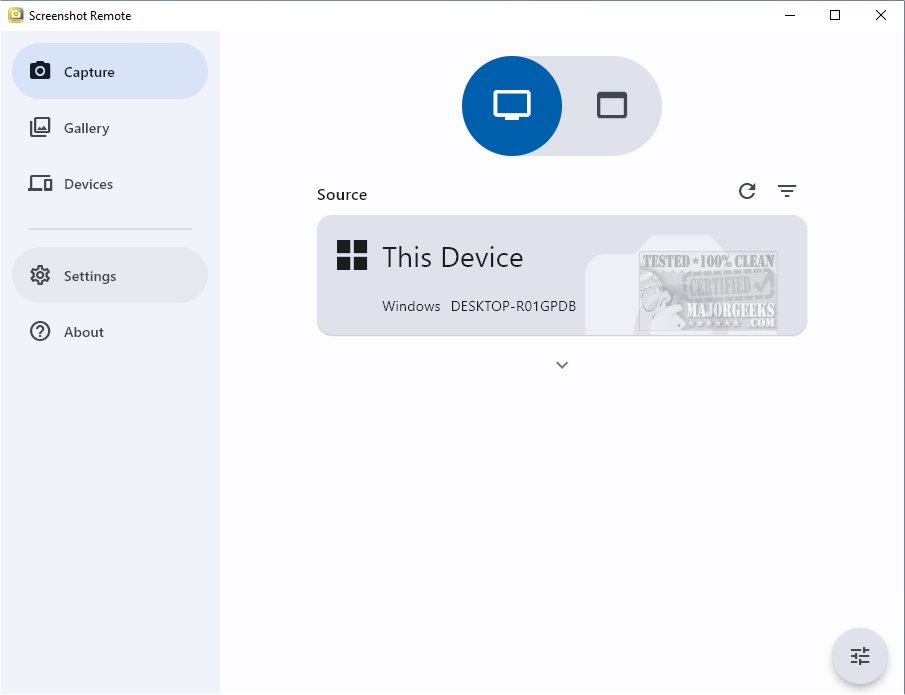This screenshot has width=905, height=695.
Task: Expand the This Device source details
Action: [x=561, y=365]
